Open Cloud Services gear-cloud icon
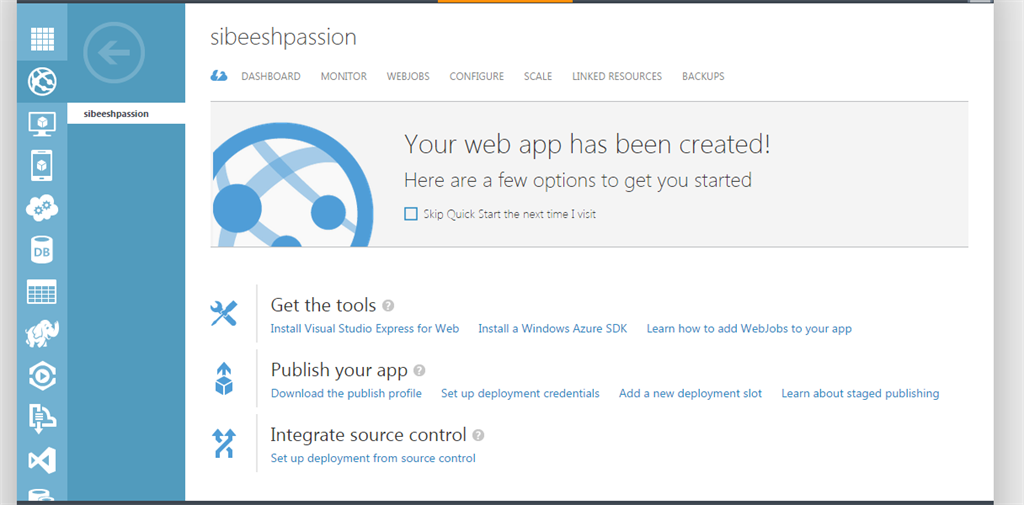Screen dimensions: 1024x505 point(42,208)
